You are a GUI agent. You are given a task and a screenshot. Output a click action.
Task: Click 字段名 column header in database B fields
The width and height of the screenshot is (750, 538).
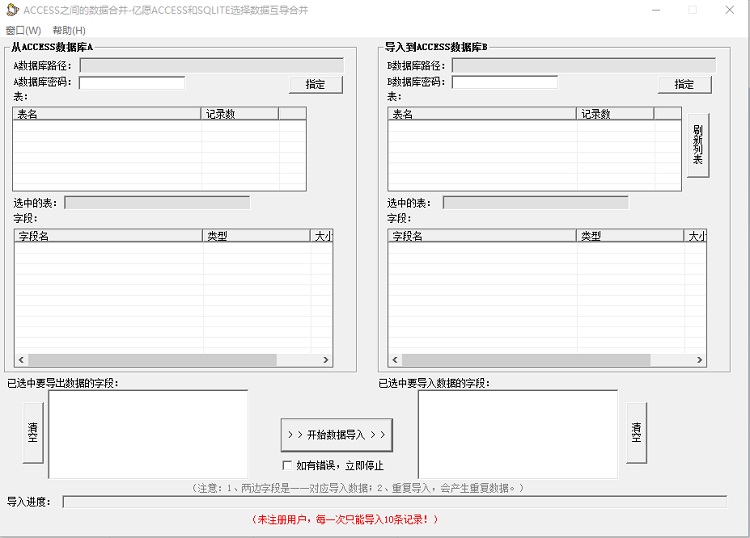click(483, 236)
